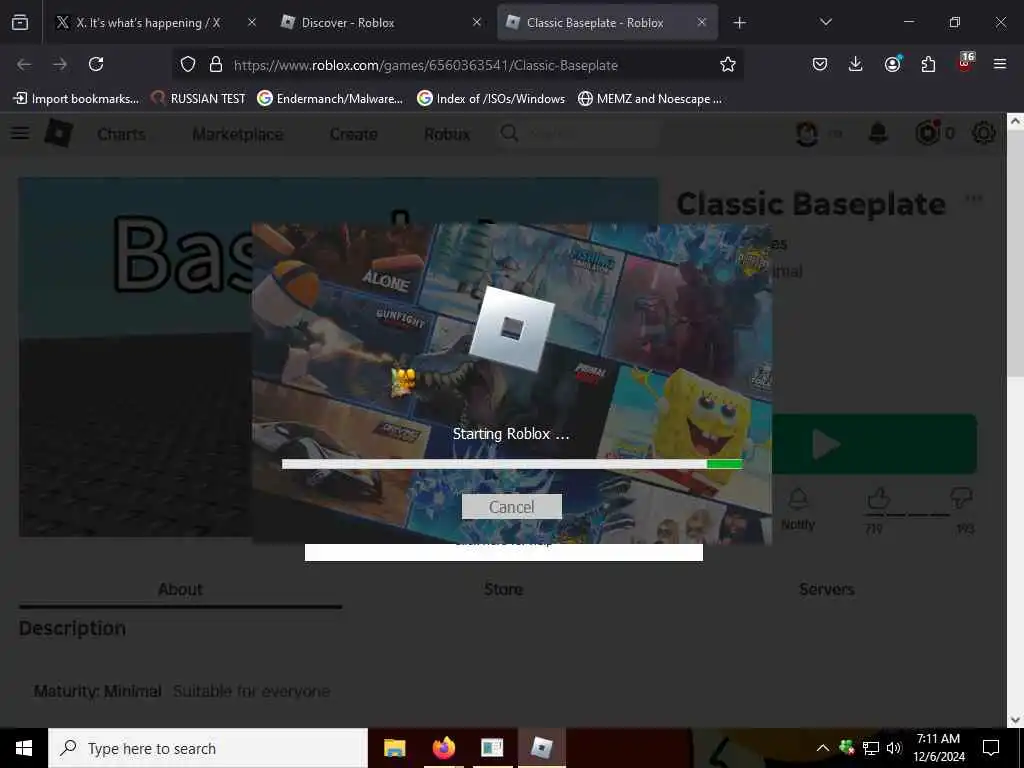Reload the current Roblox page

click(x=96, y=64)
